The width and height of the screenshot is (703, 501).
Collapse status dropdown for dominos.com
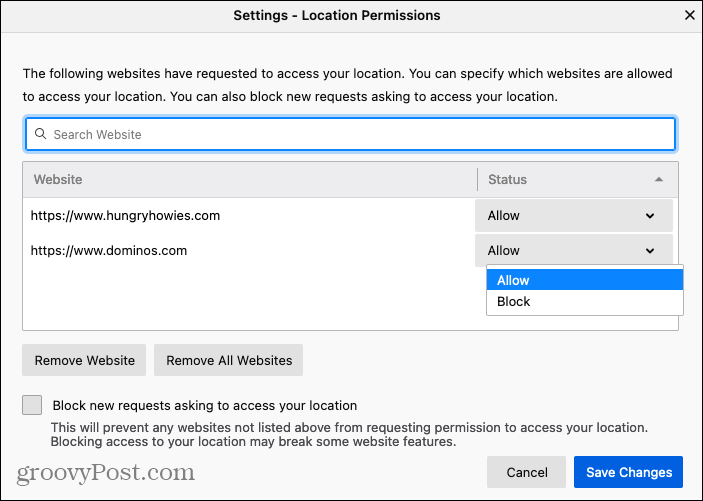573,250
